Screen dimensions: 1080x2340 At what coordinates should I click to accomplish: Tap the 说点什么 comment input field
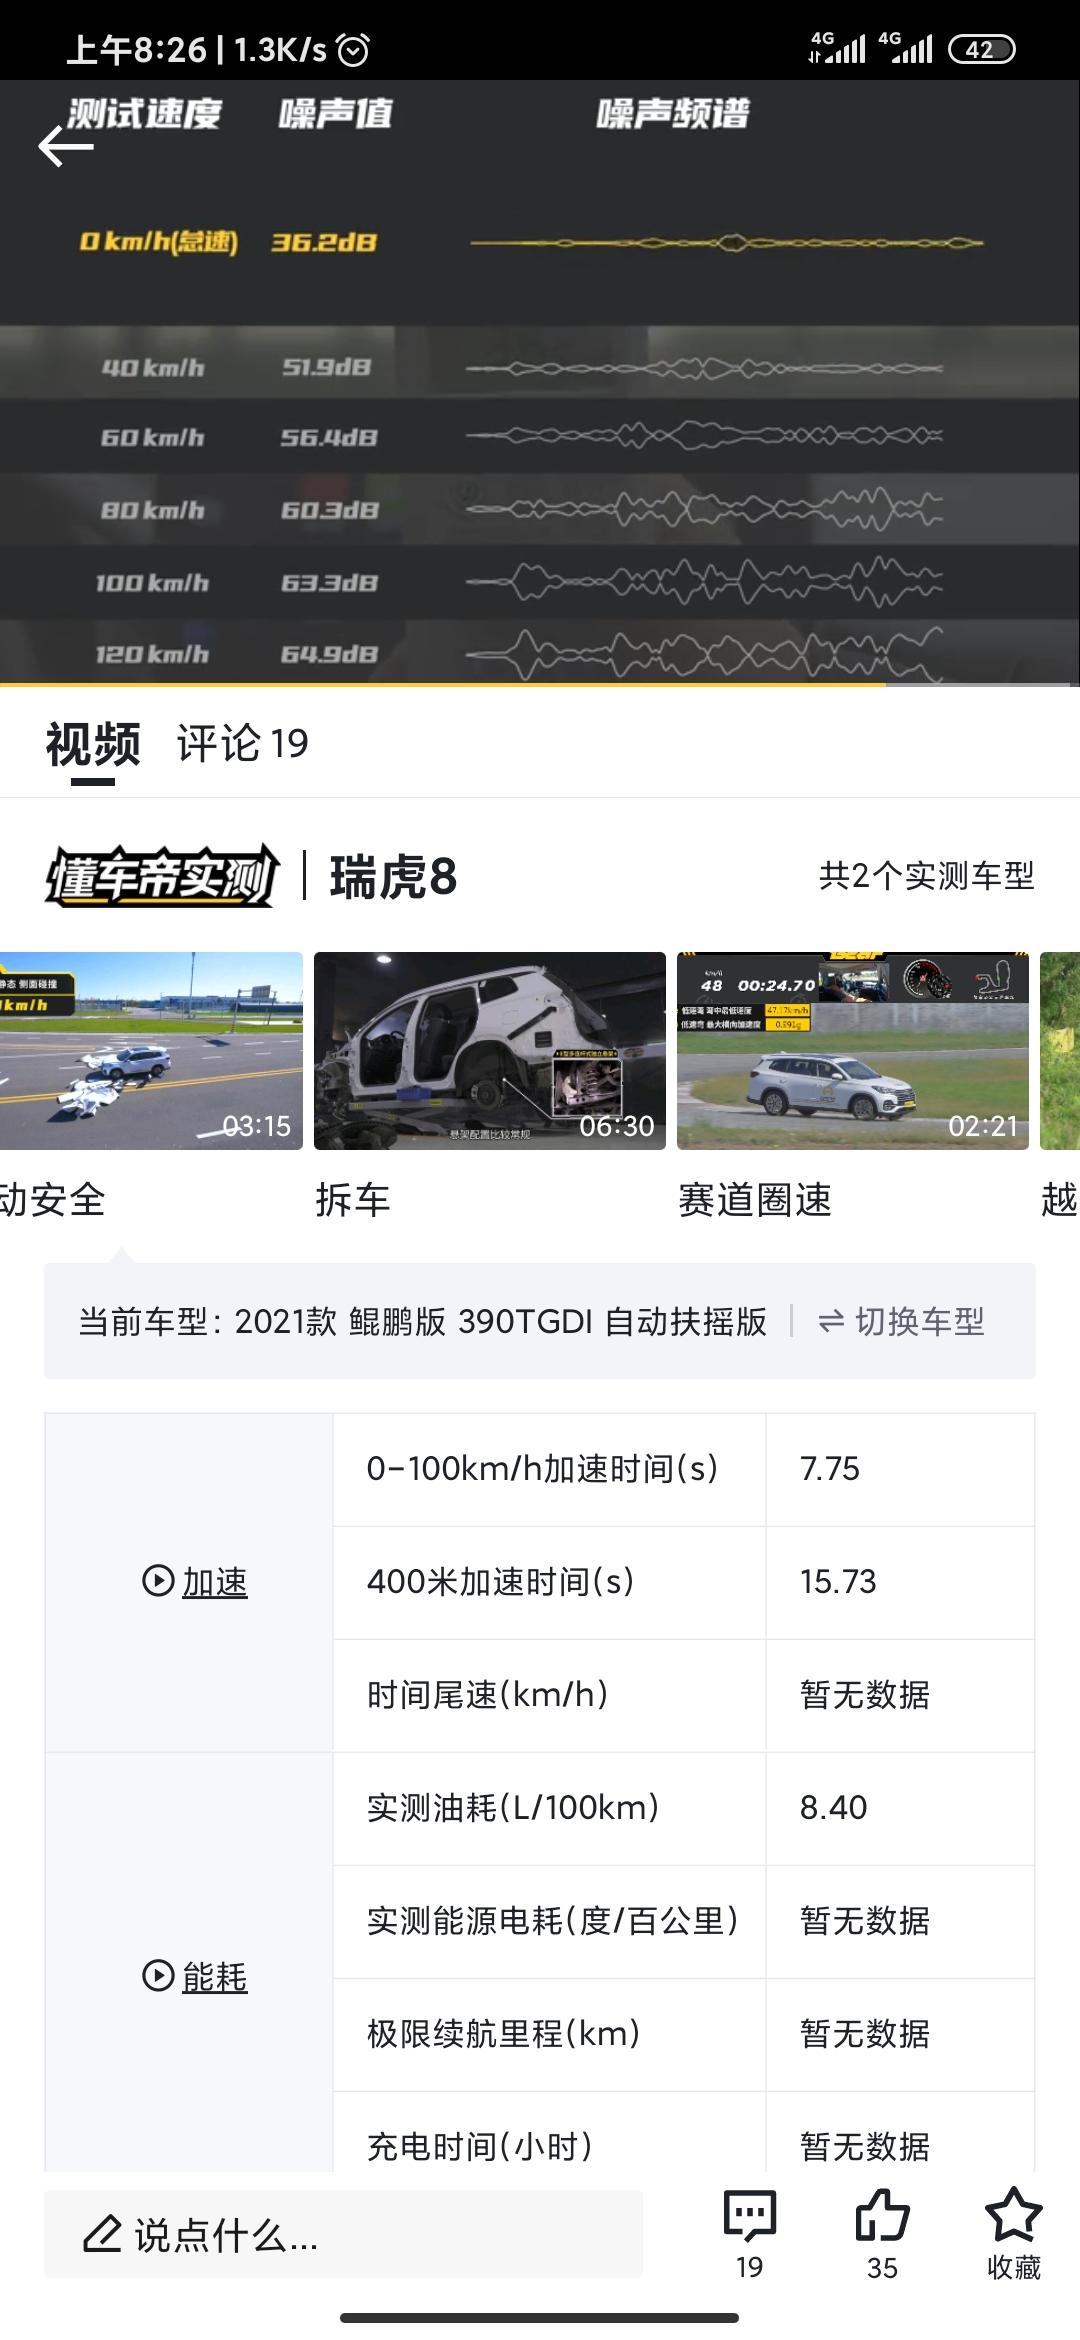[x=343, y=2234]
